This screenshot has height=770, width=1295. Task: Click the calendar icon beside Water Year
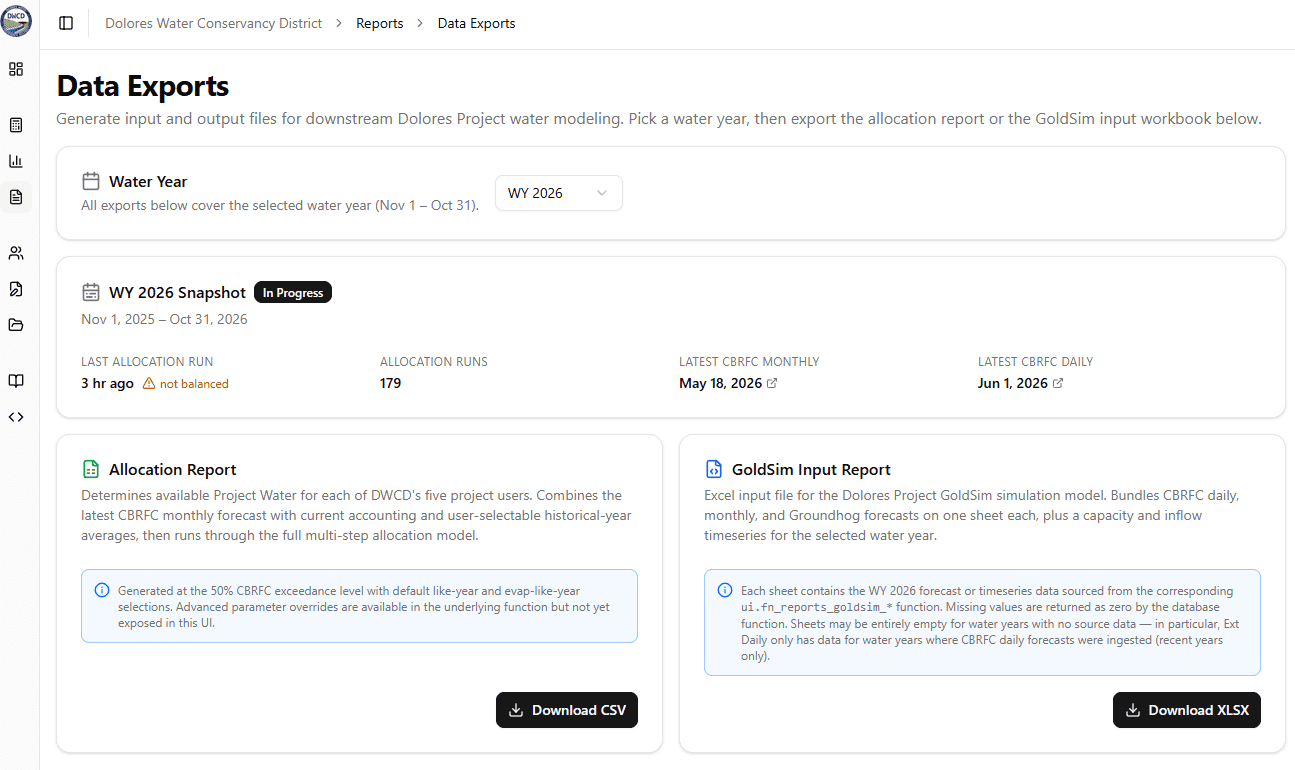click(x=91, y=181)
